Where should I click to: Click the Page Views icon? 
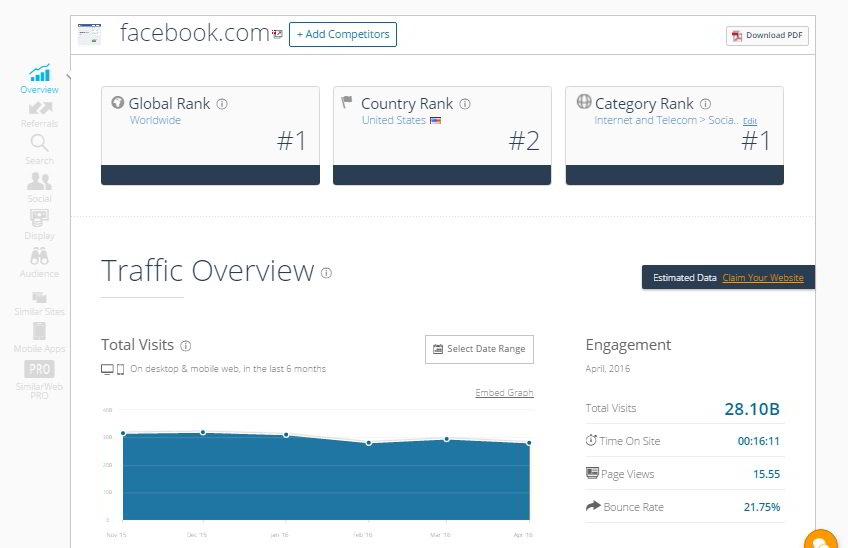point(592,473)
